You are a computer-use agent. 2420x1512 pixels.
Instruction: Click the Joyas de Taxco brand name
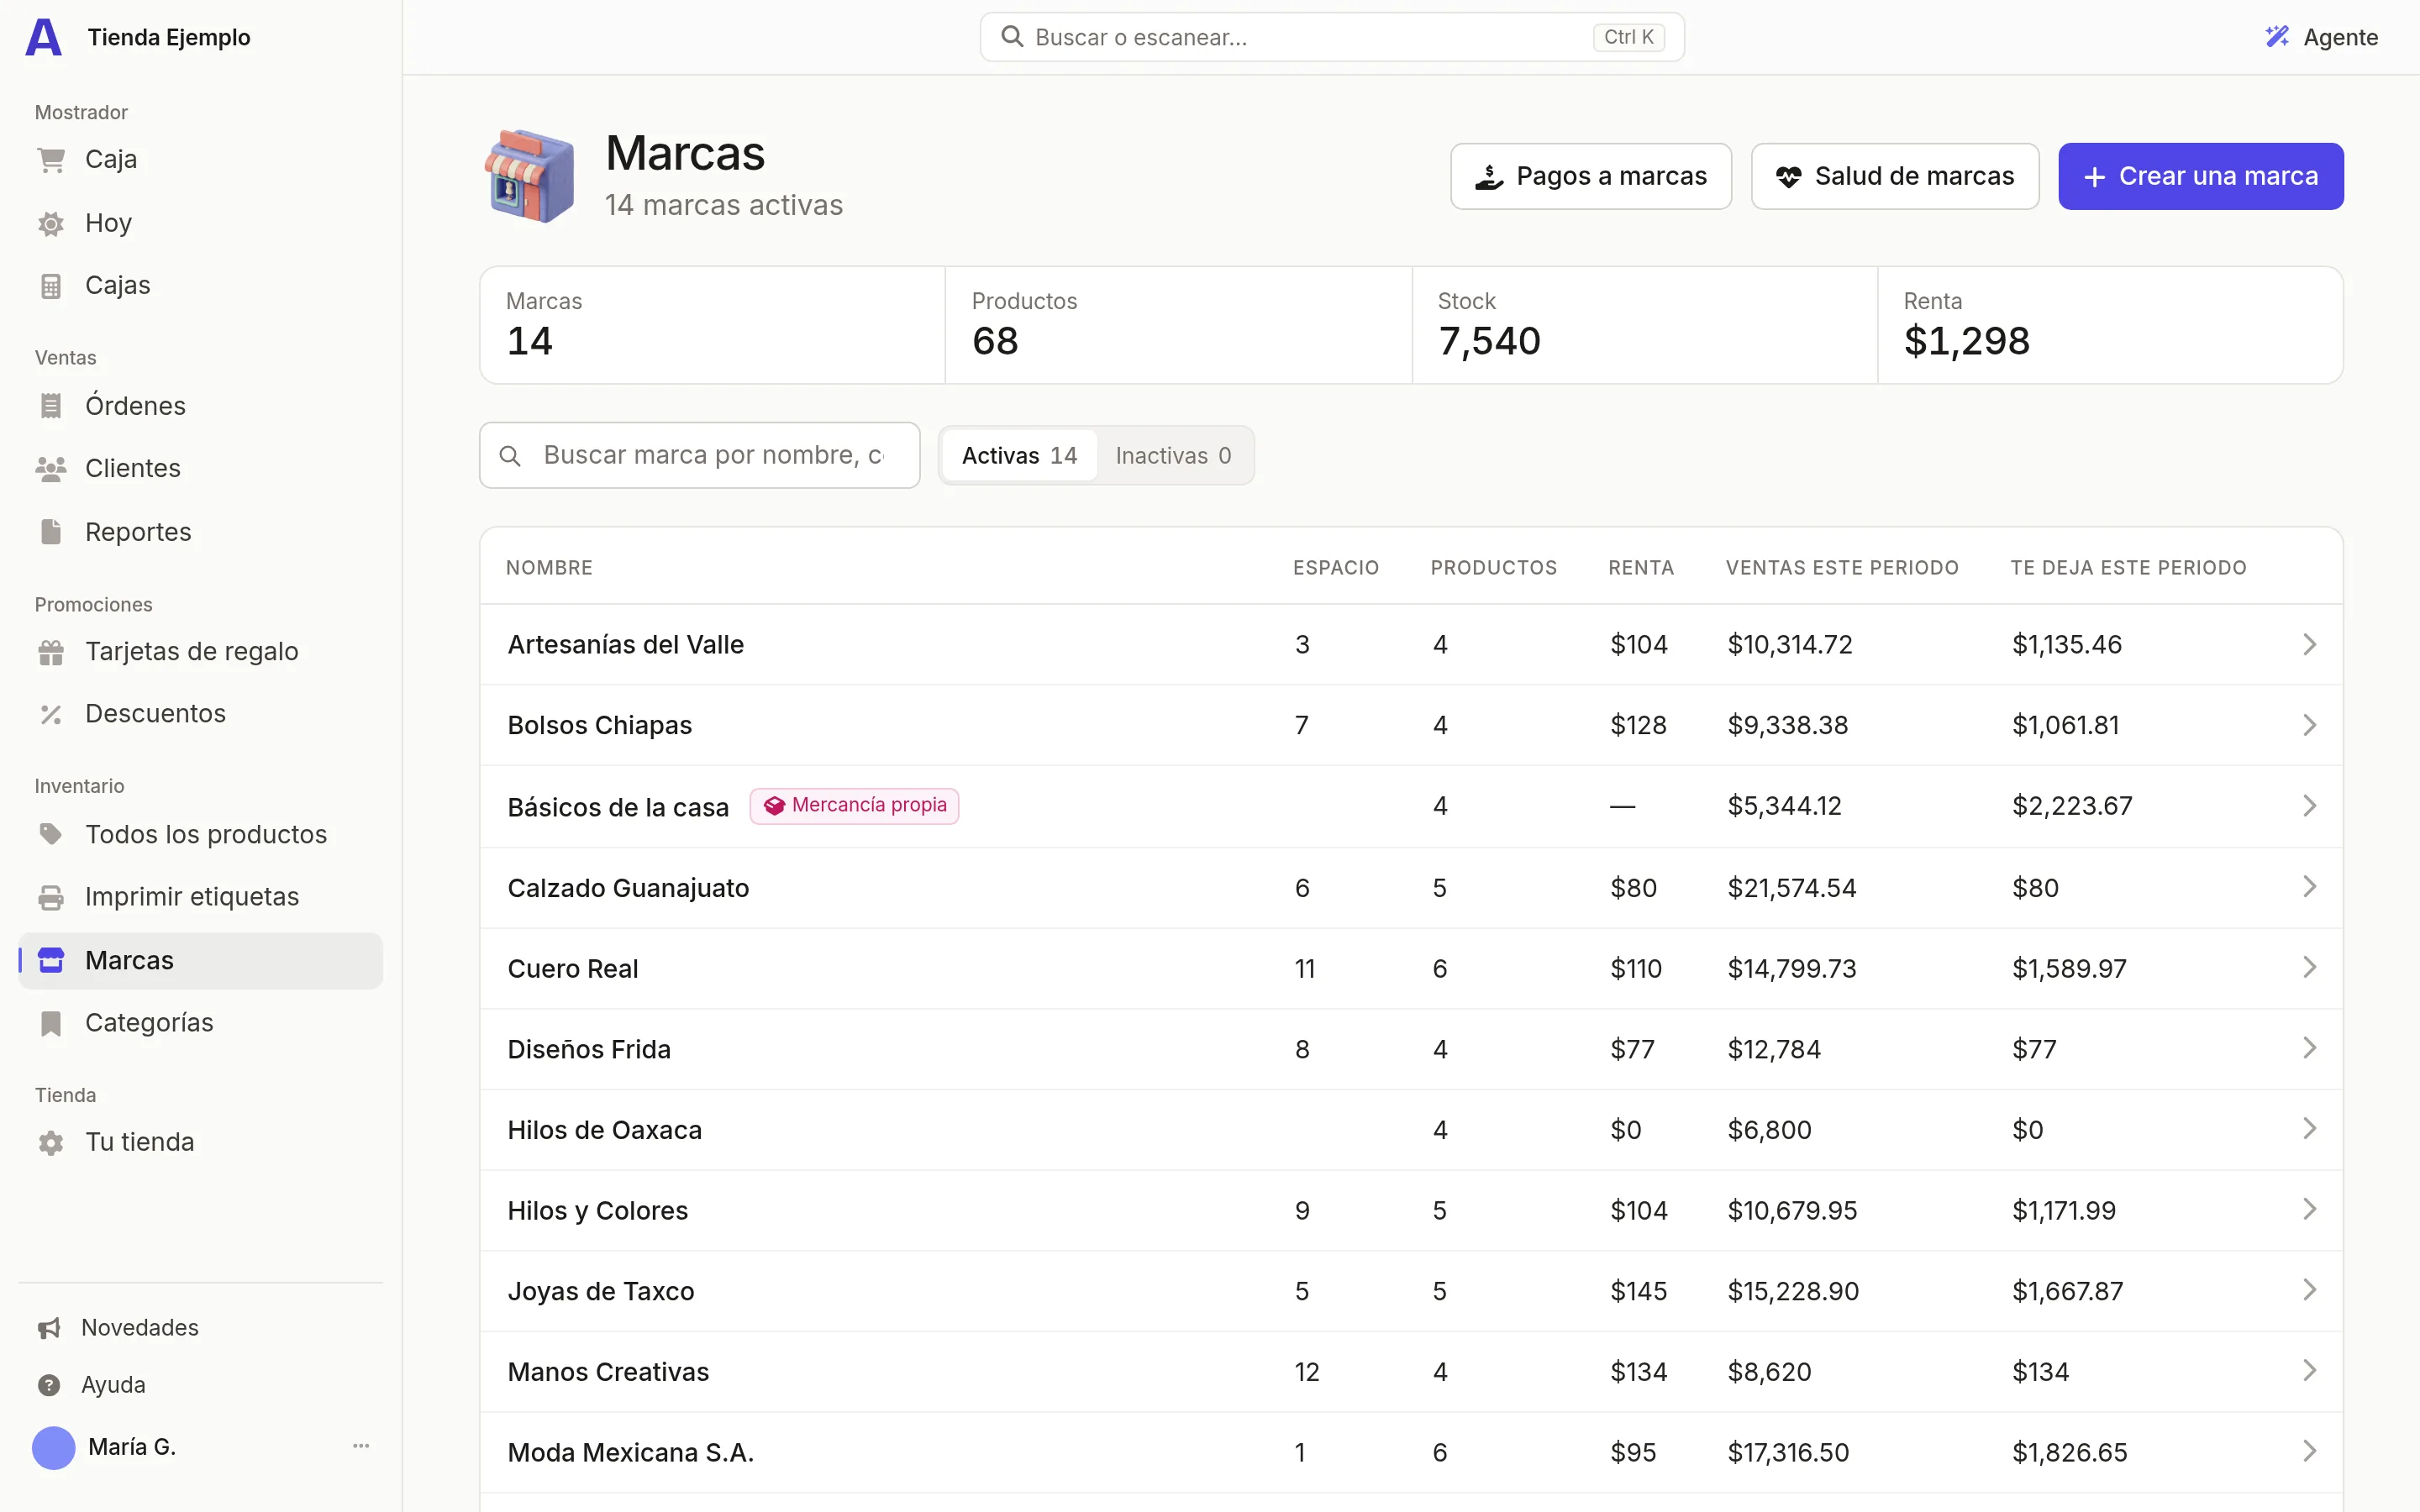click(600, 1291)
